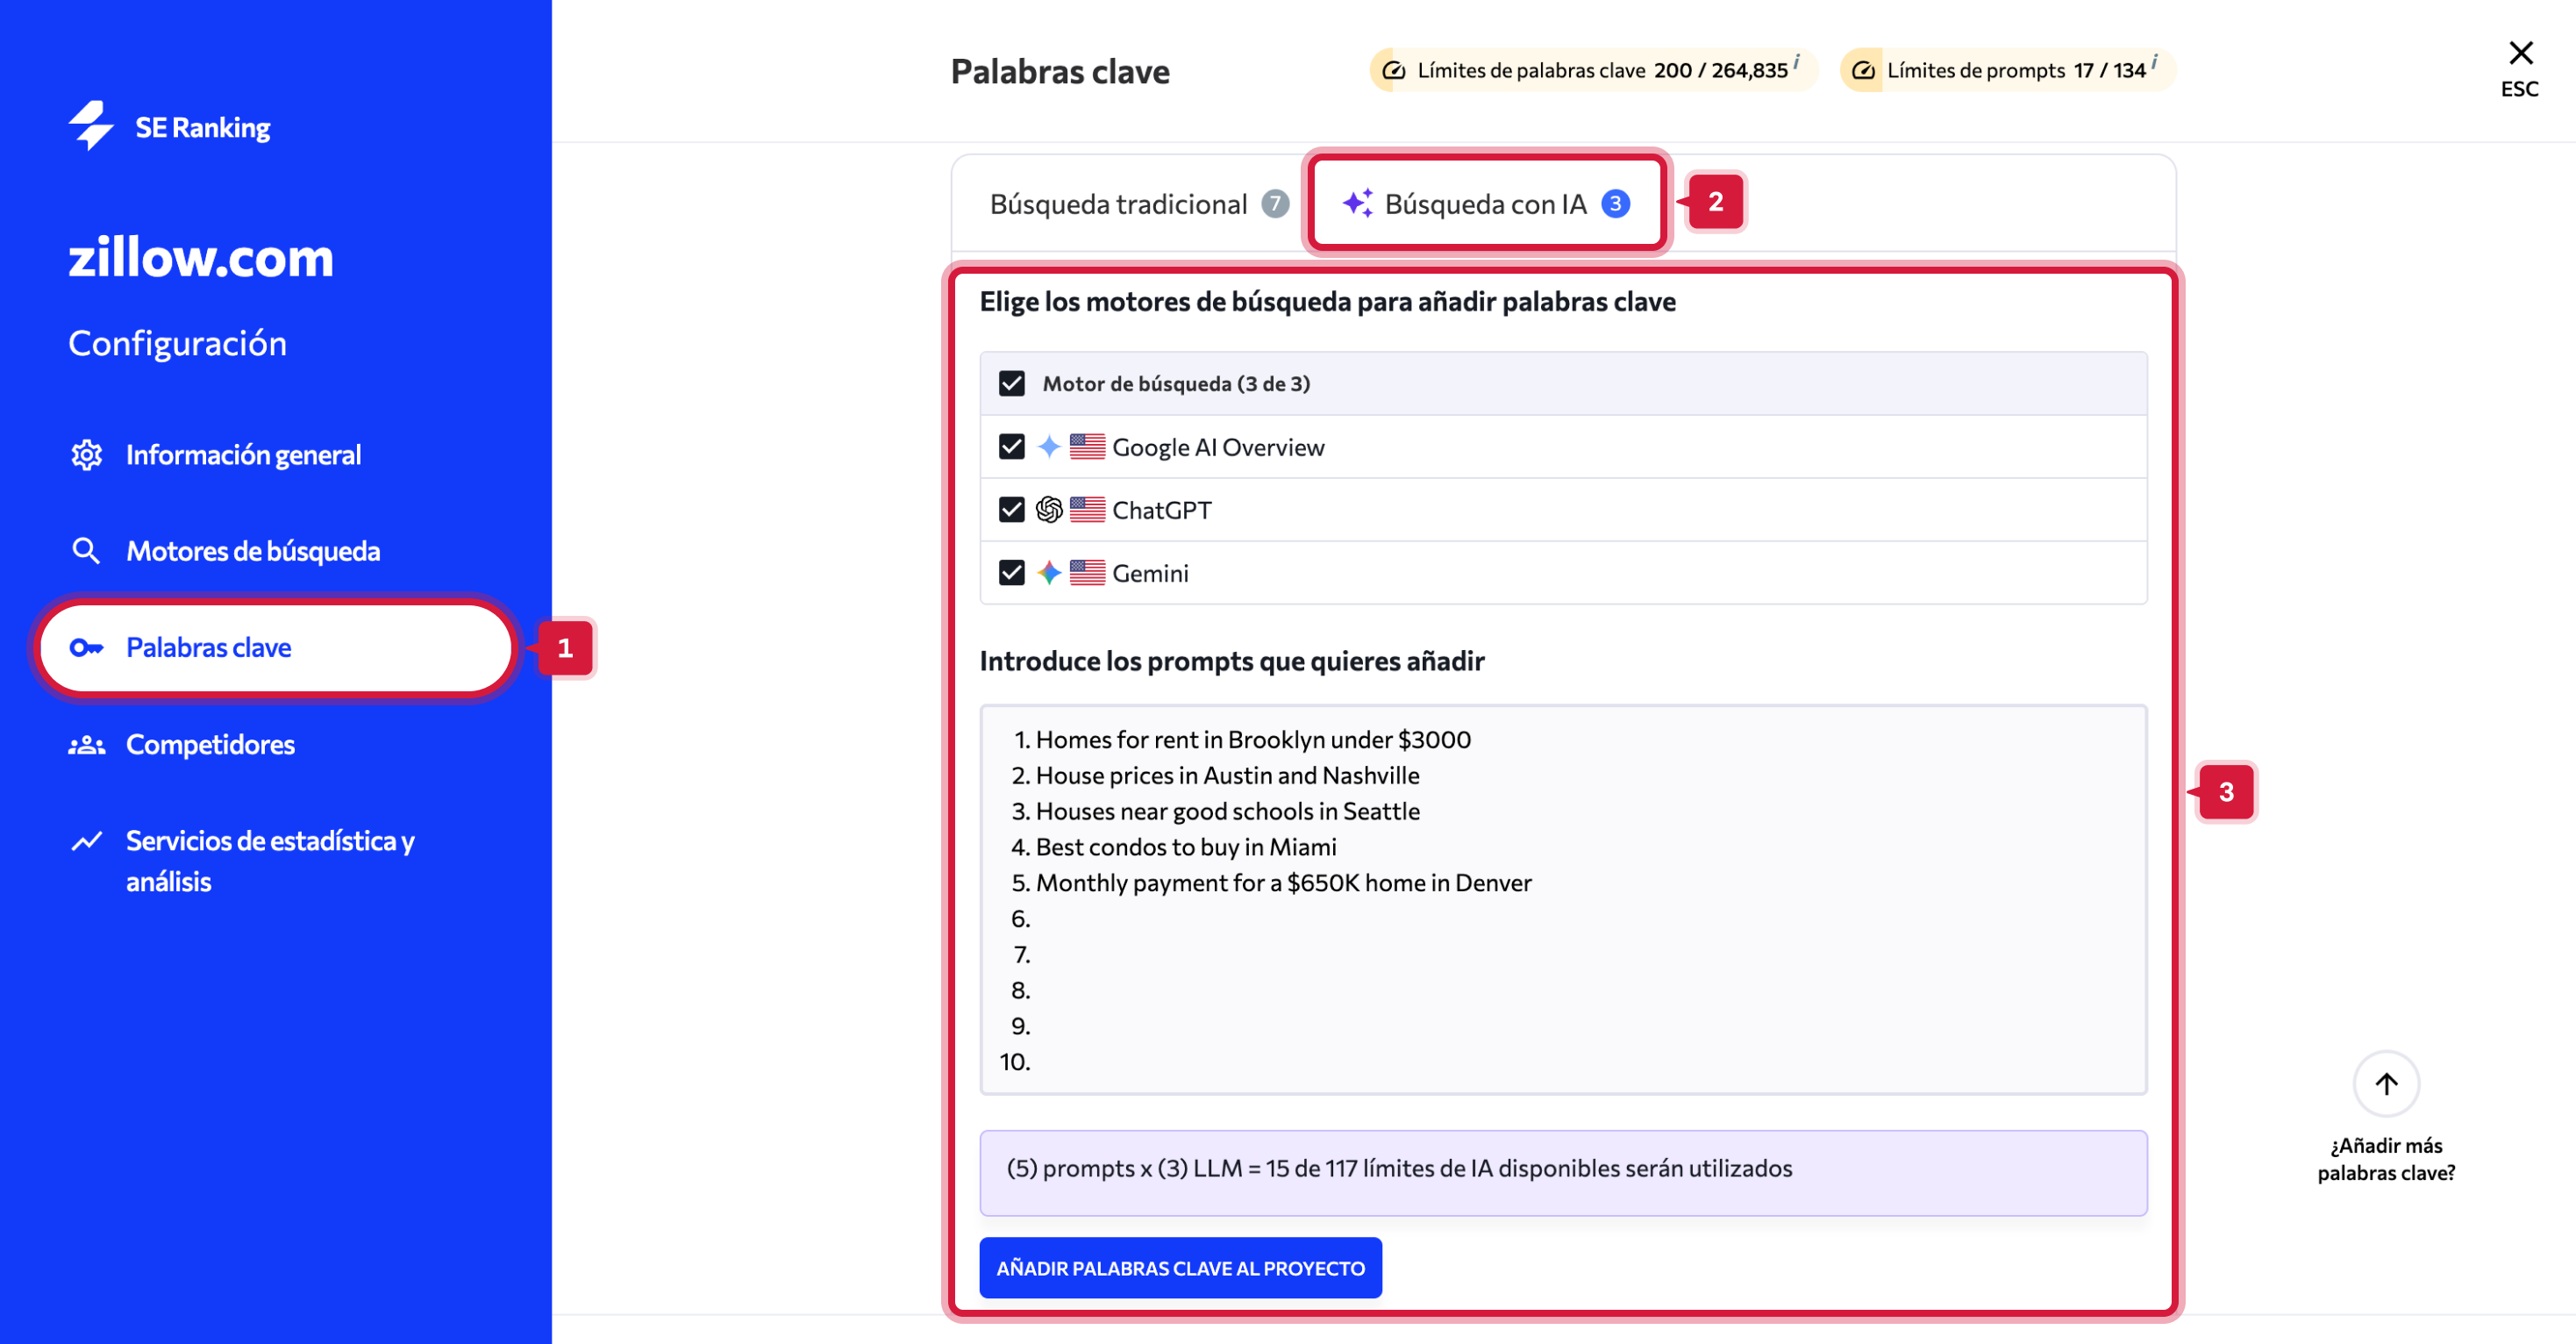Toggle the Gemini search engine checkbox
Screen dimensions: 2576x1344
(1012, 573)
